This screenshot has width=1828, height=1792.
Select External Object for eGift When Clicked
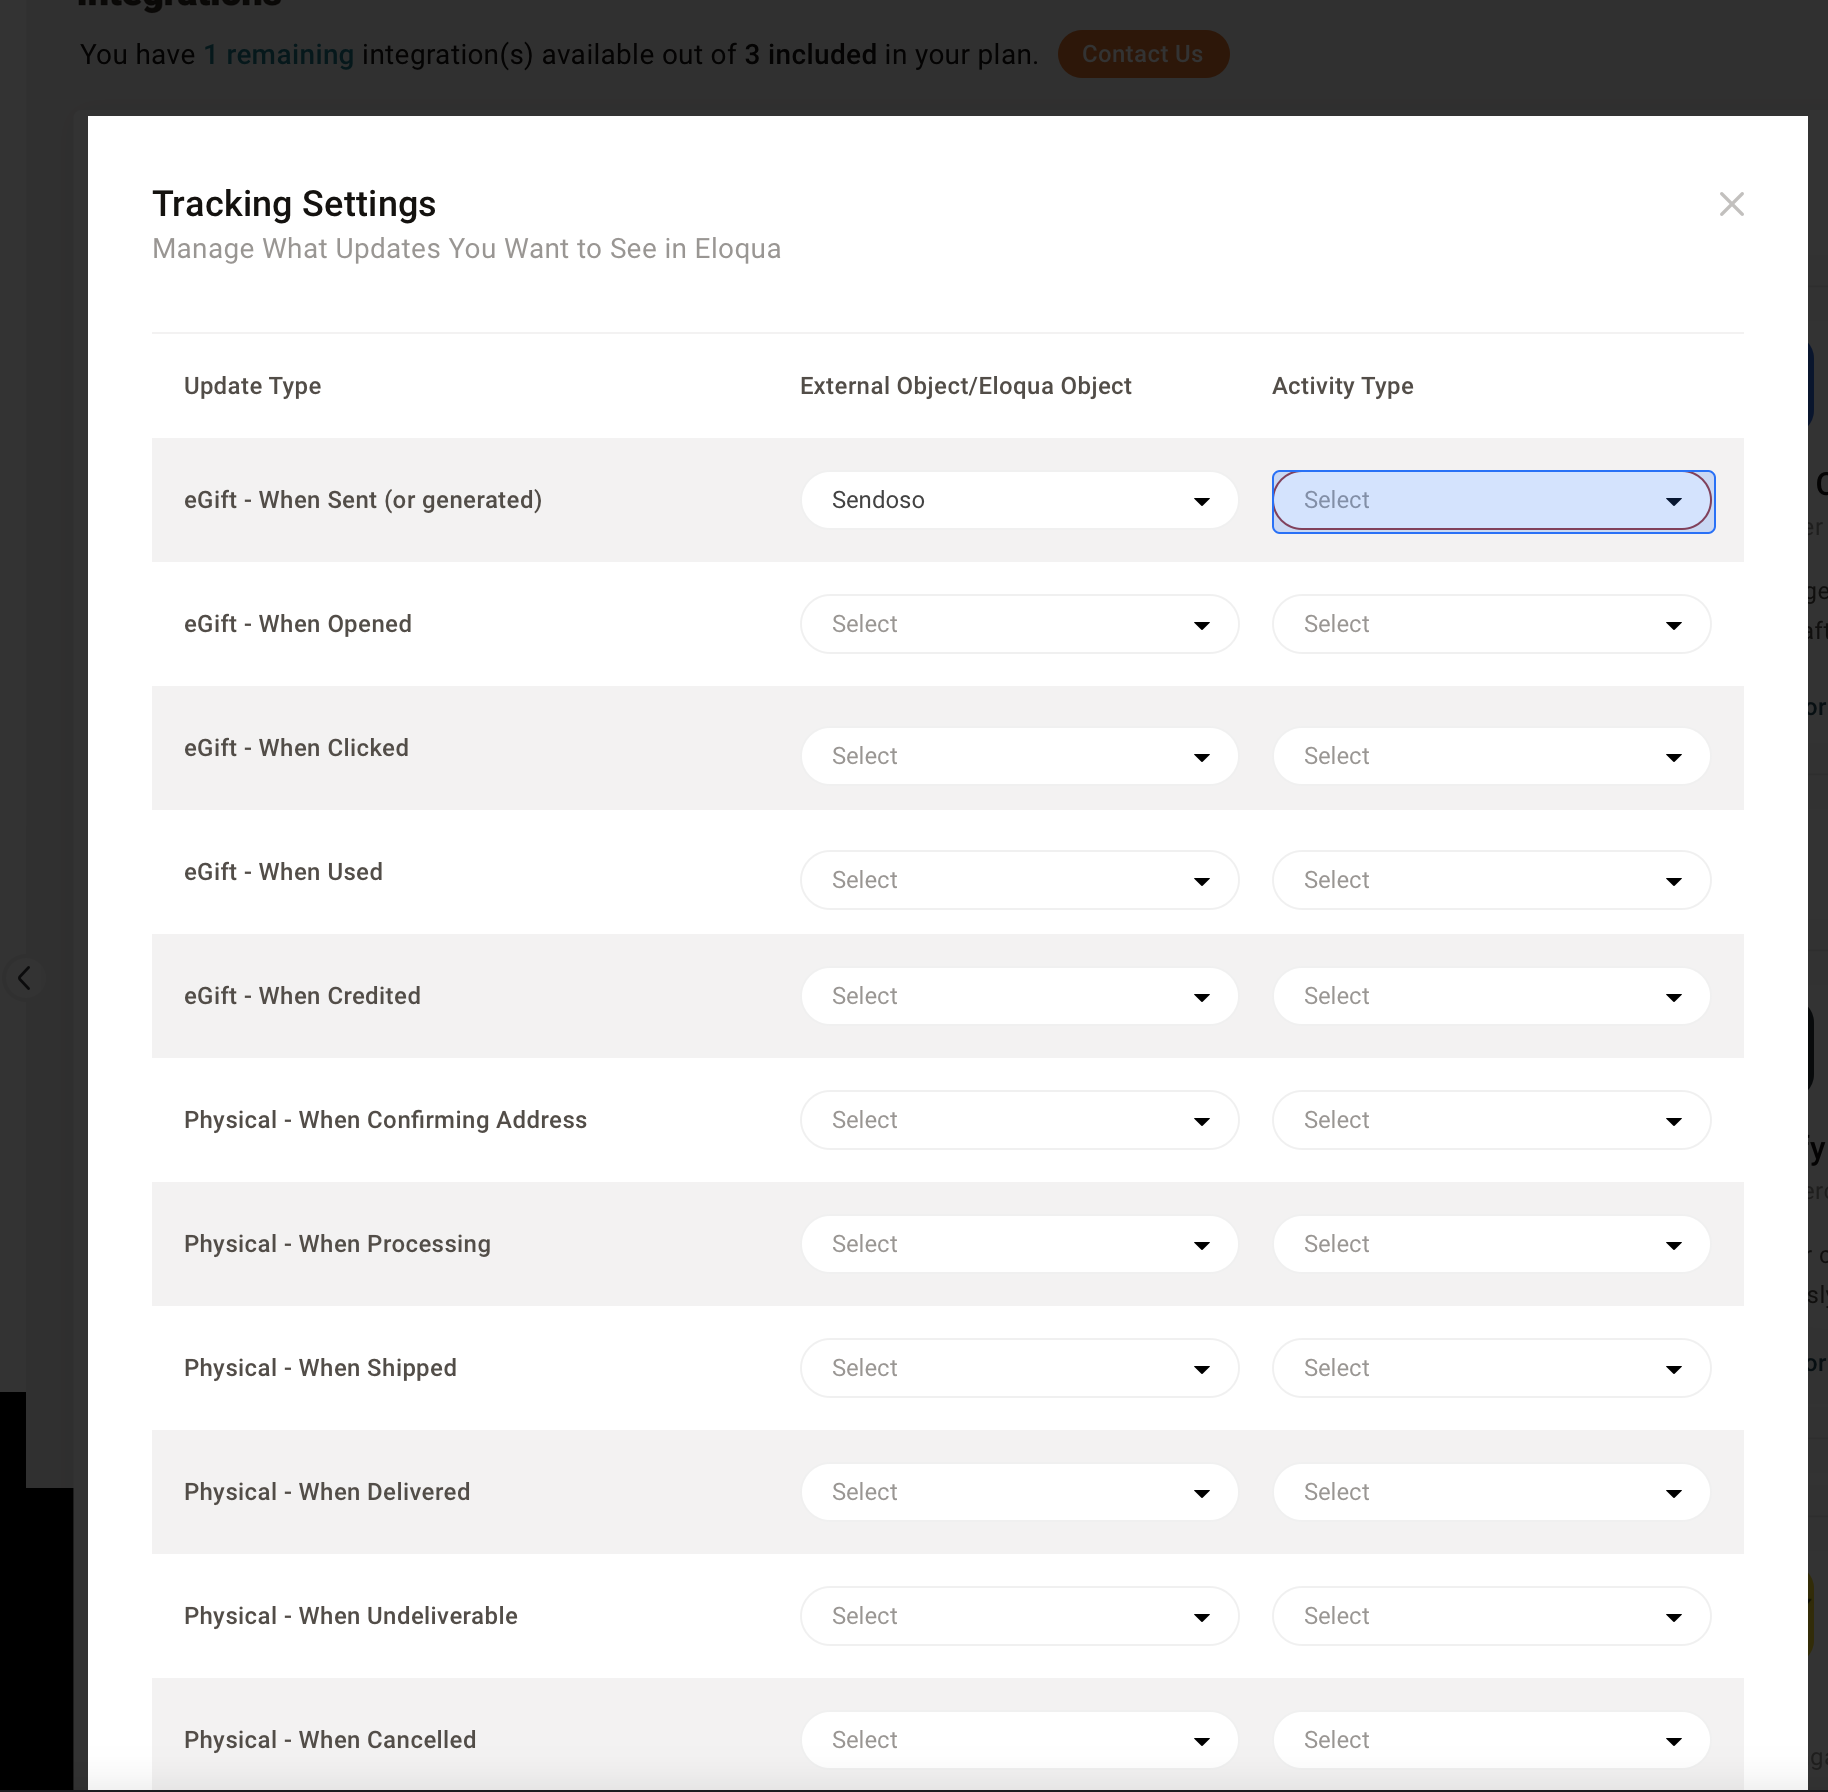tap(1019, 756)
